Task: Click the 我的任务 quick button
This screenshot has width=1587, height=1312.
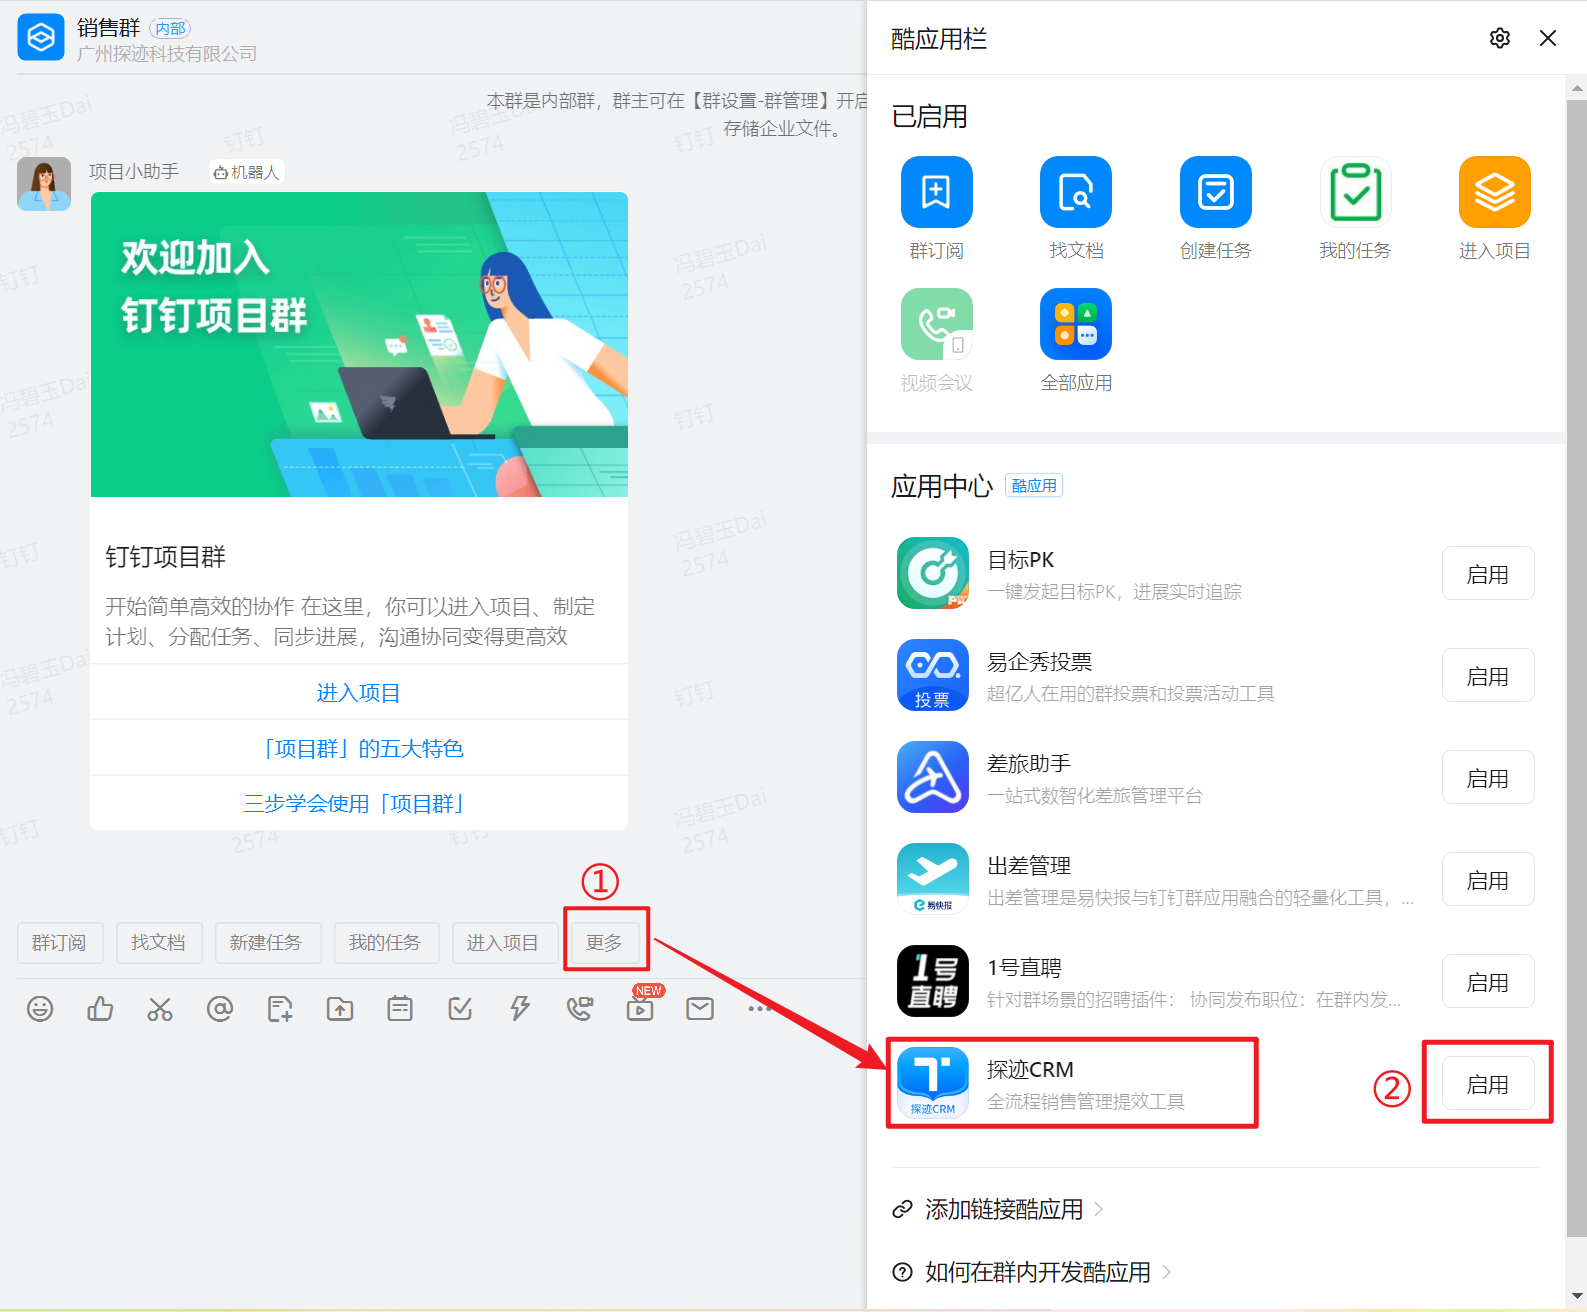Action: (385, 943)
